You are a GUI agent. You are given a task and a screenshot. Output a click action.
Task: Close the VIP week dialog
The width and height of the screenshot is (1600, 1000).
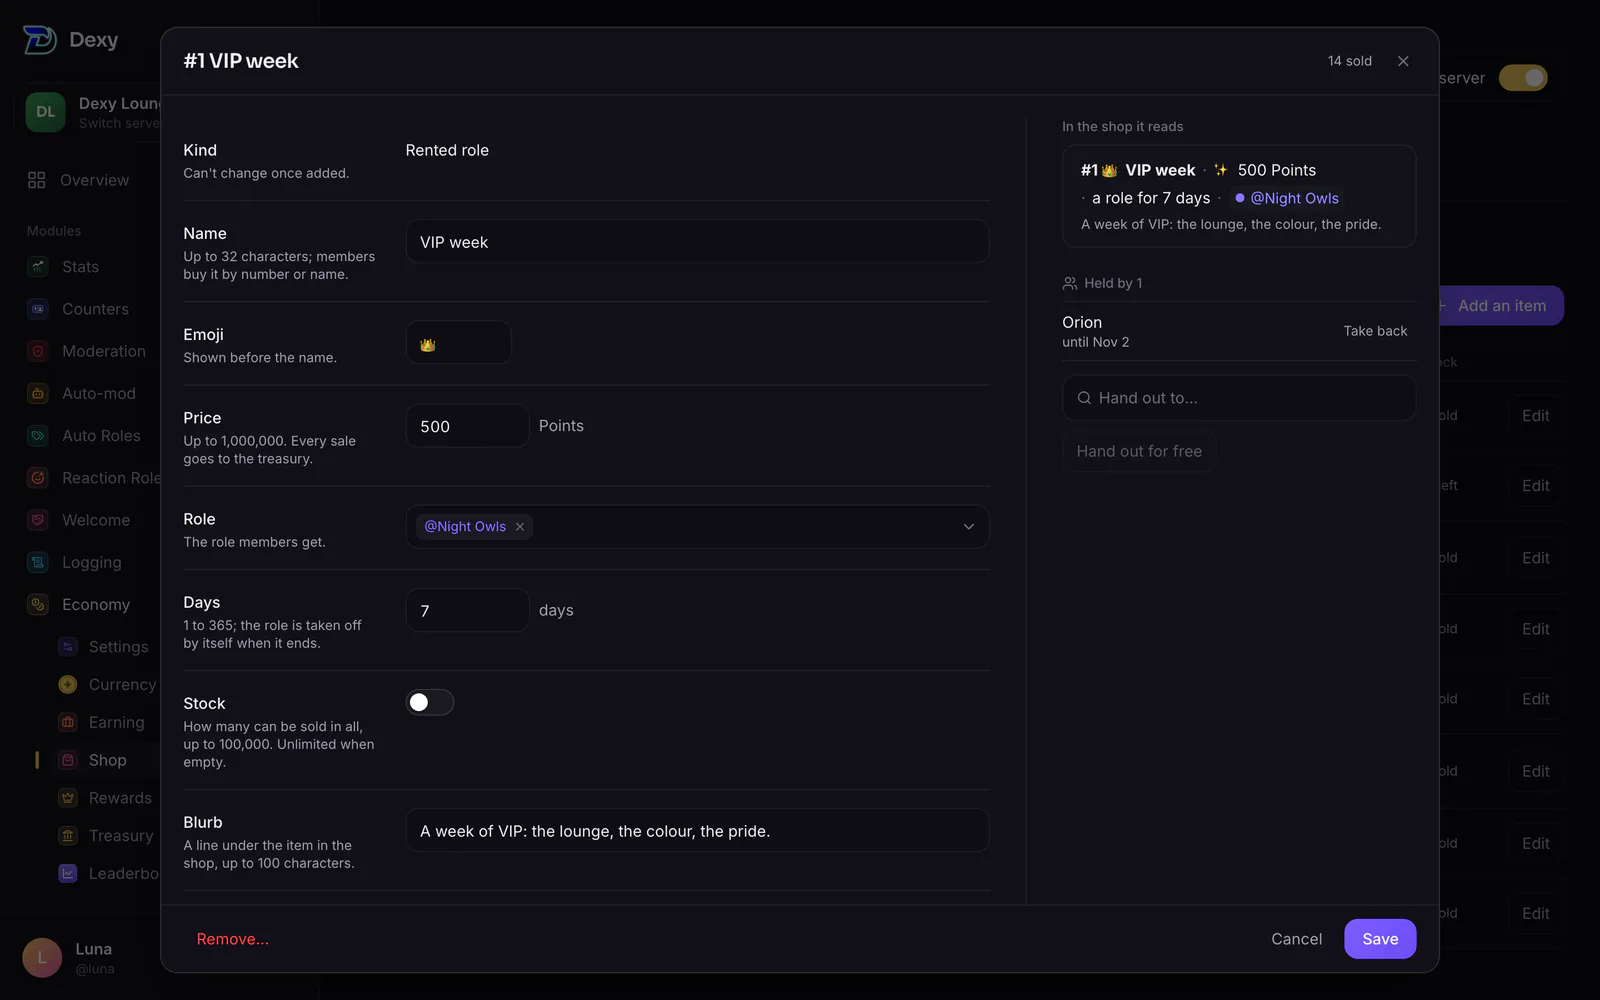coord(1403,61)
